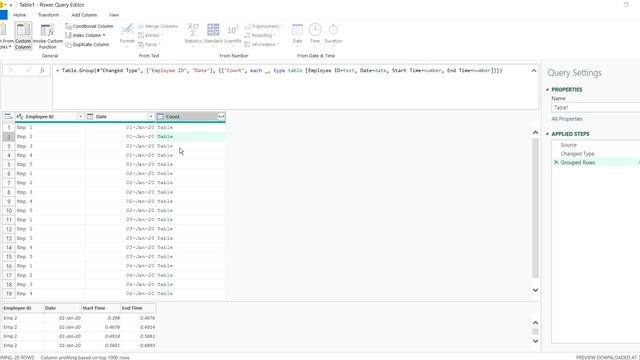Click inside the formula bar text

click(282, 71)
